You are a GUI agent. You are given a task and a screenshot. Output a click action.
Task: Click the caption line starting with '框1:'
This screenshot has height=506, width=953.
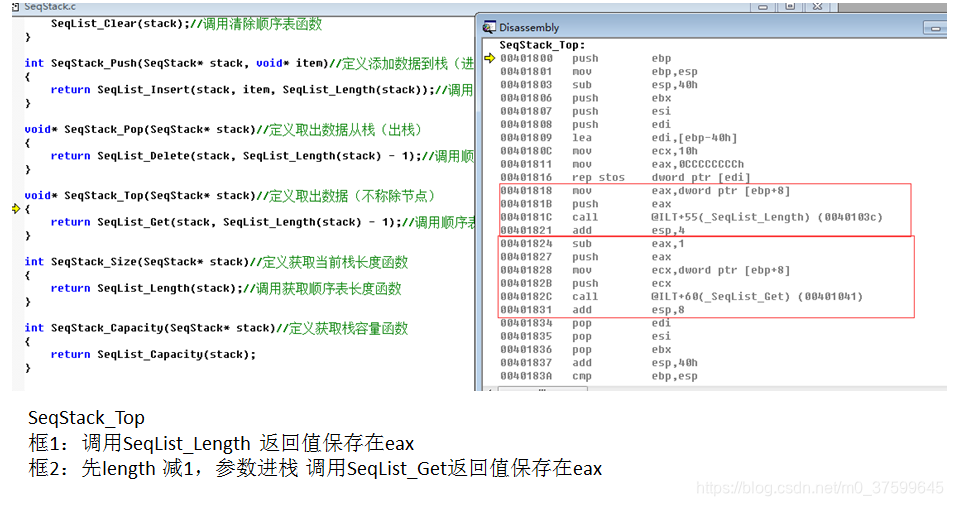pyautogui.click(x=221, y=443)
